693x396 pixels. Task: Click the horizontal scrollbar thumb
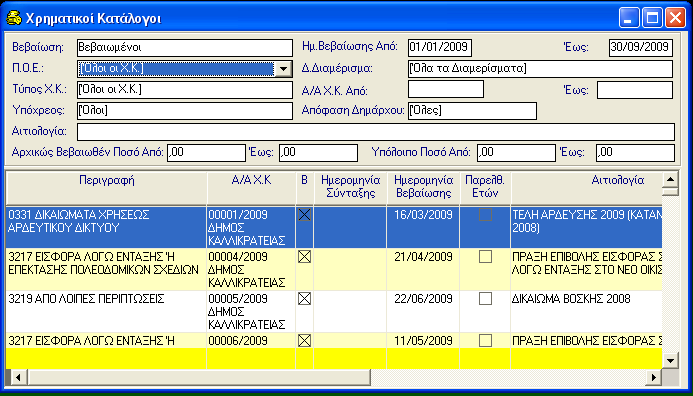point(198,377)
